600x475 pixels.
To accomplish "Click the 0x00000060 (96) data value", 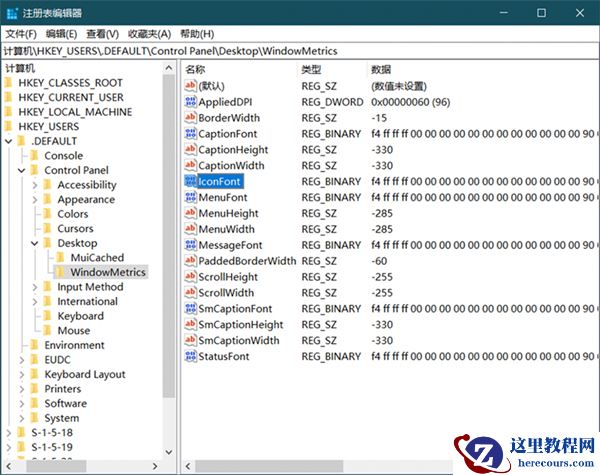I will [411, 102].
